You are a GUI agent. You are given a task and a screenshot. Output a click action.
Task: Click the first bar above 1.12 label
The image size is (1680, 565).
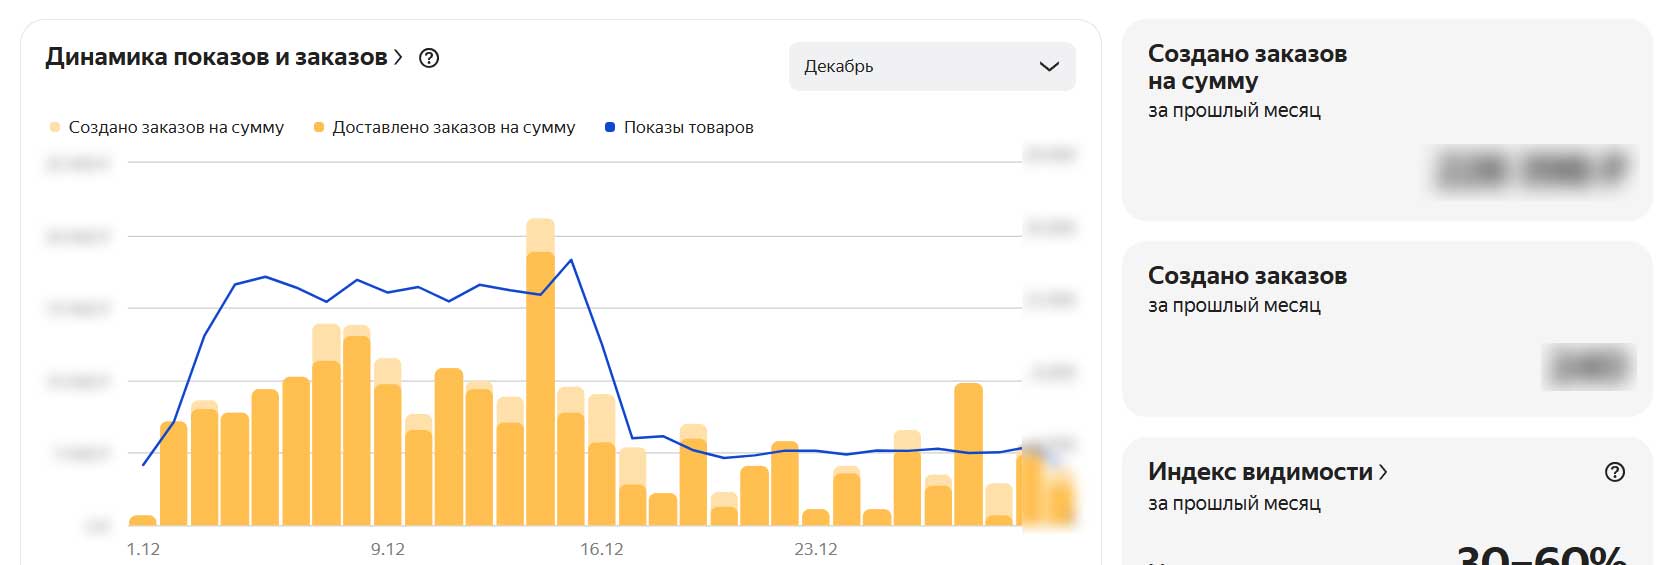click(143, 520)
